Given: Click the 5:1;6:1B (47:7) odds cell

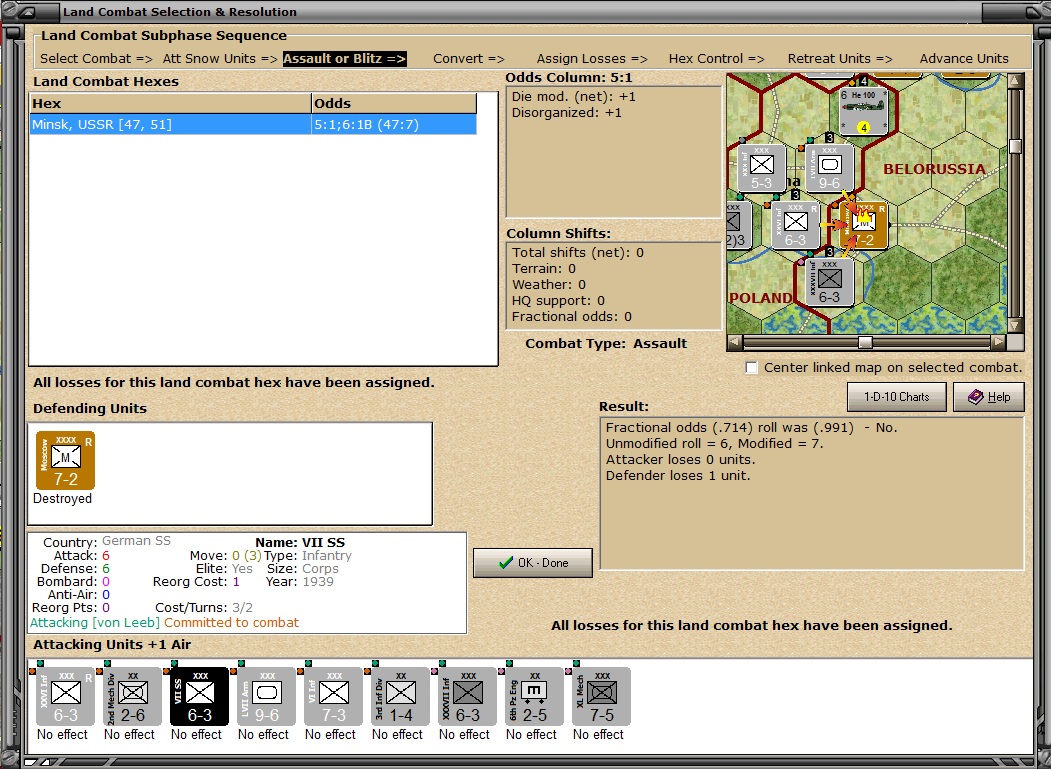Looking at the screenshot, I should pos(394,124).
